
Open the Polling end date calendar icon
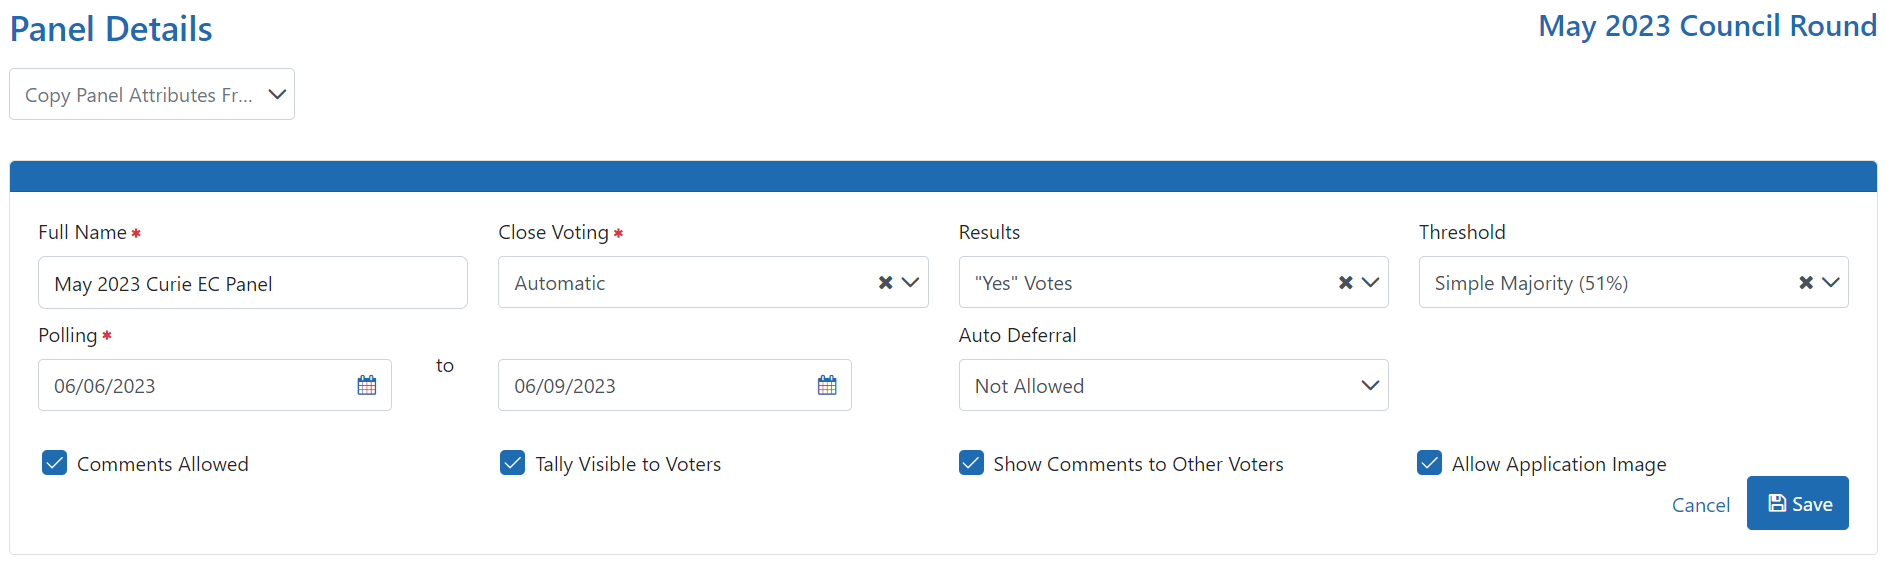tap(827, 385)
